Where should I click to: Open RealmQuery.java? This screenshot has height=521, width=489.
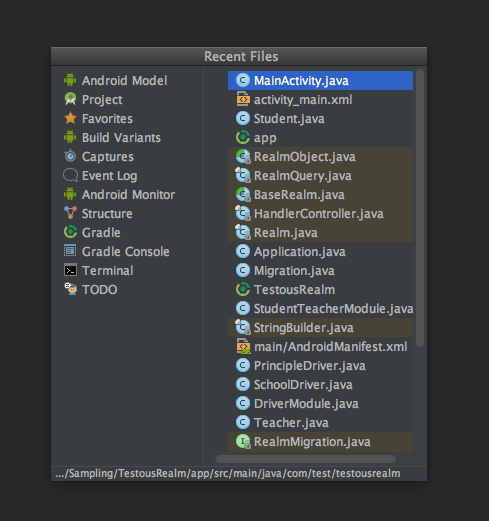coord(320,175)
